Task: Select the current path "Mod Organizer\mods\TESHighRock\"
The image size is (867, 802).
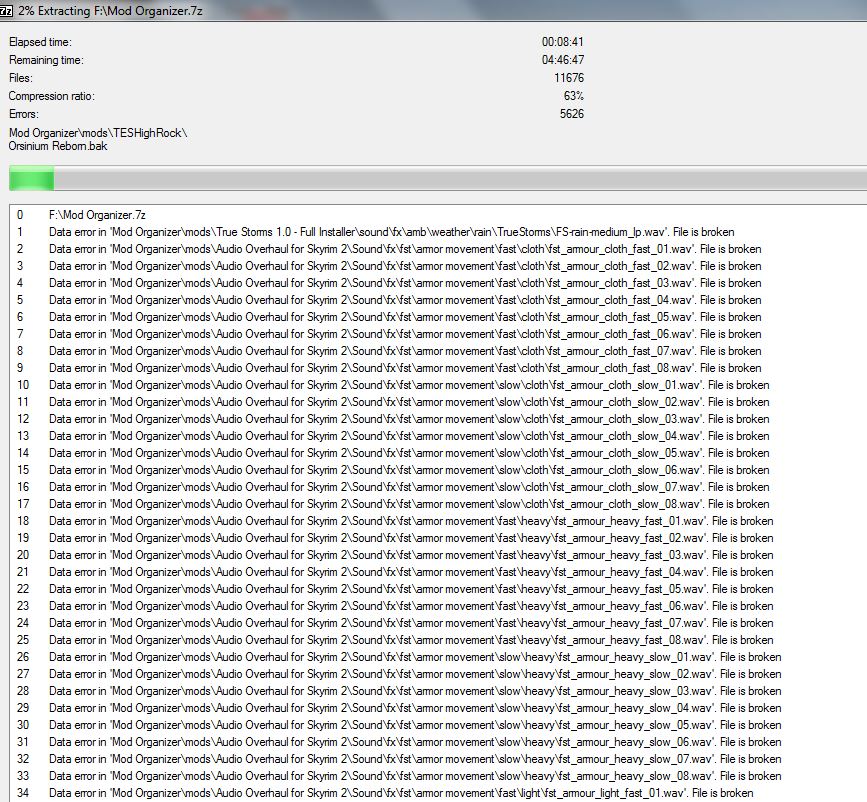Action: [x=98, y=133]
